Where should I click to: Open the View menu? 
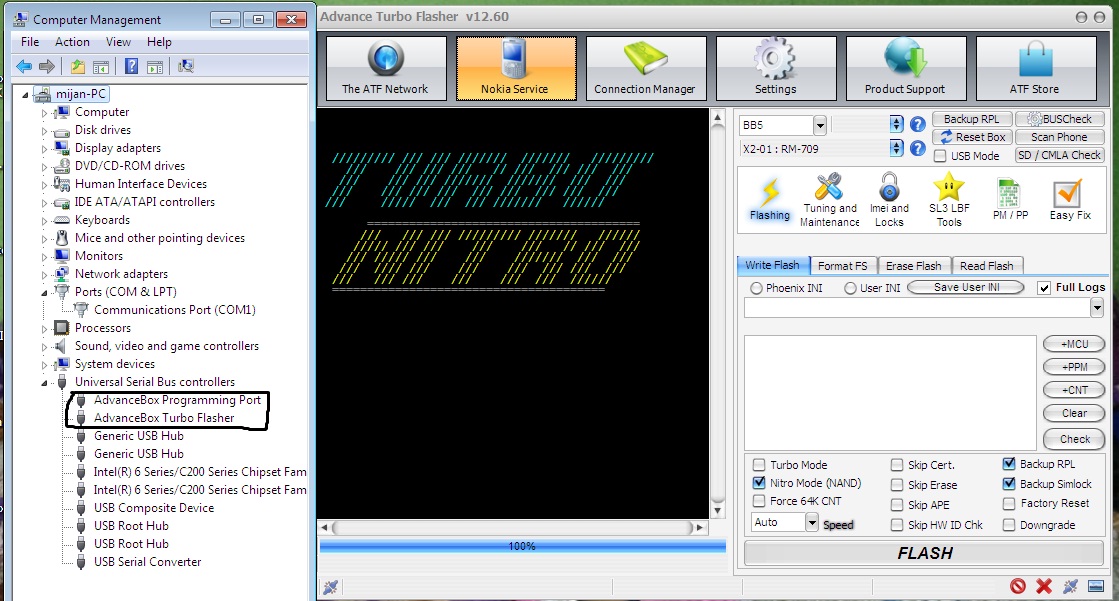(x=118, y=42)
